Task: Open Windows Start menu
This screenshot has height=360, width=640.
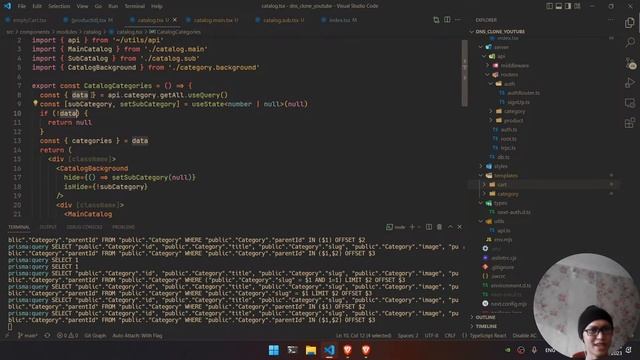Action: pyautogui.click(x=274, y=350)
